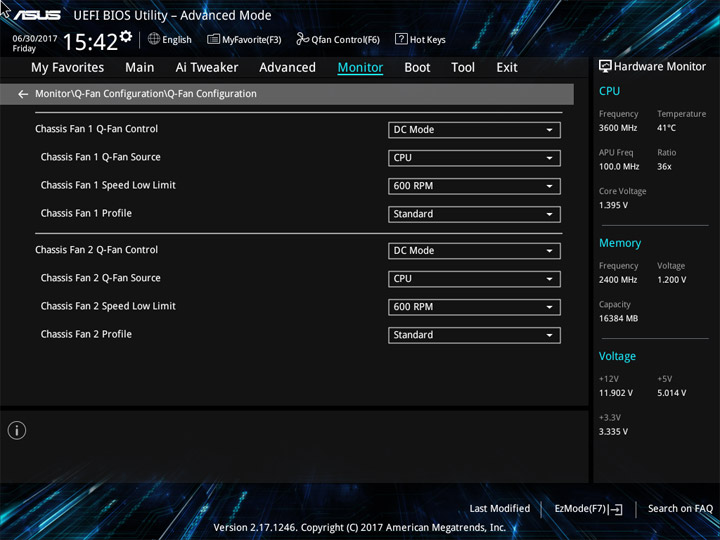720x540 pixels.
Task: Click the Chassis Fan 1 Profile label
Action: (86, 213)
